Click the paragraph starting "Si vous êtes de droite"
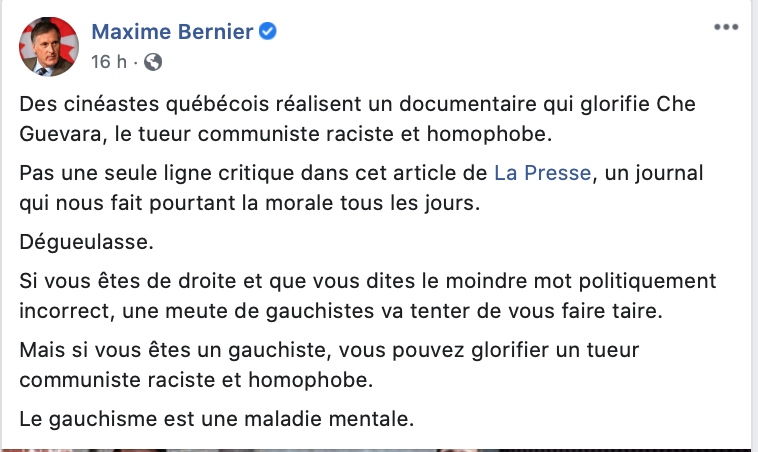Image resolution: width=758 pixels, height=452 pixels. tap(367, 296)
